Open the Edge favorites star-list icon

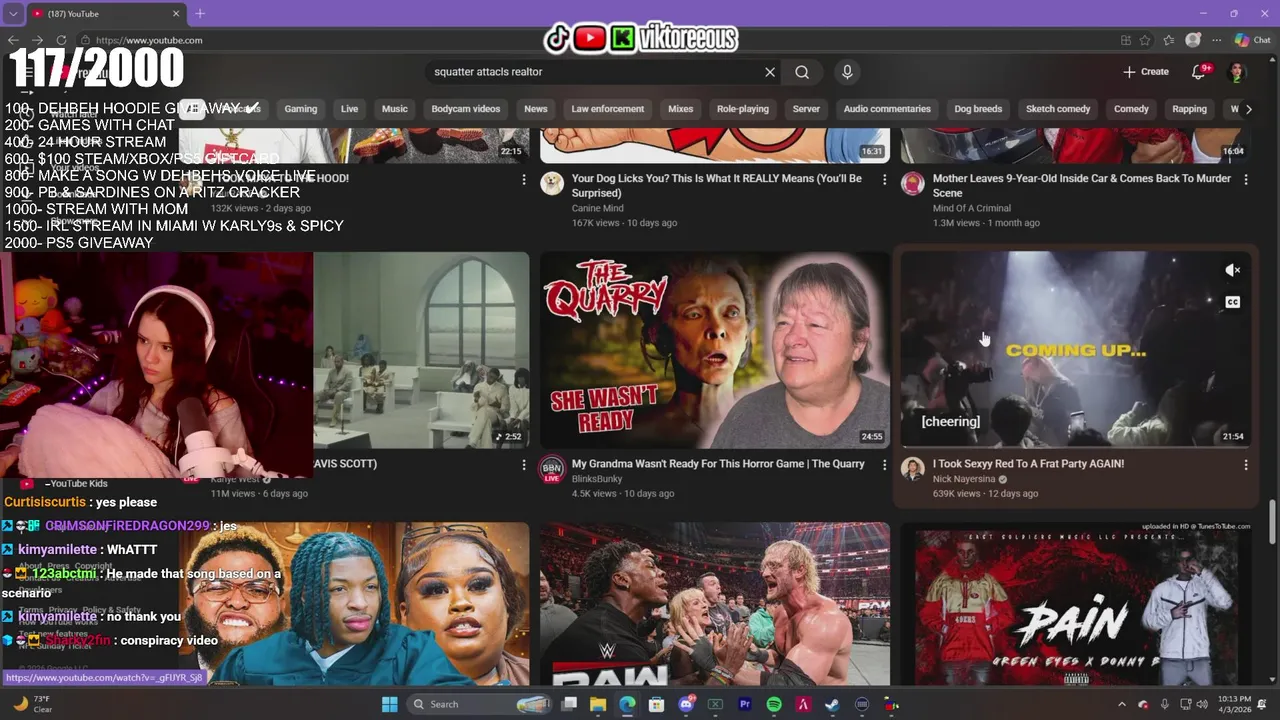pyautogui.click(x=1169, y=40)
